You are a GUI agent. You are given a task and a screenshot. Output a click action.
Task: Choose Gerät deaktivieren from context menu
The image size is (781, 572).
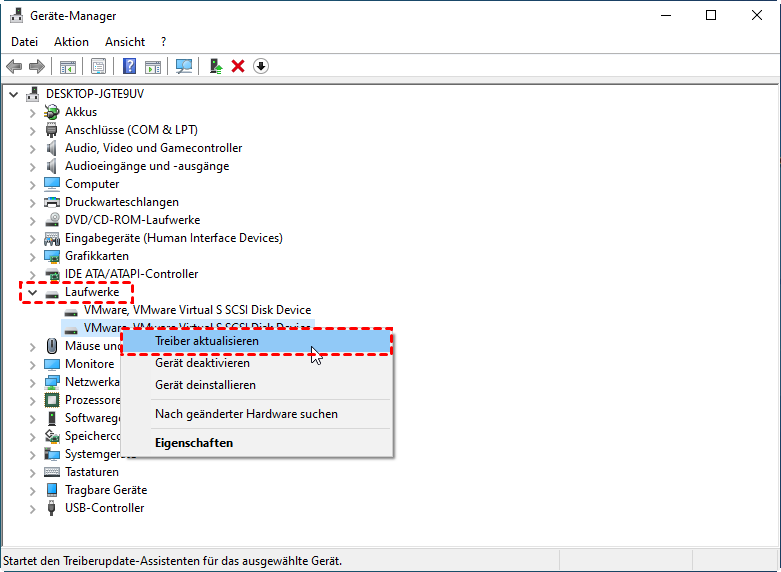(257, 363)
